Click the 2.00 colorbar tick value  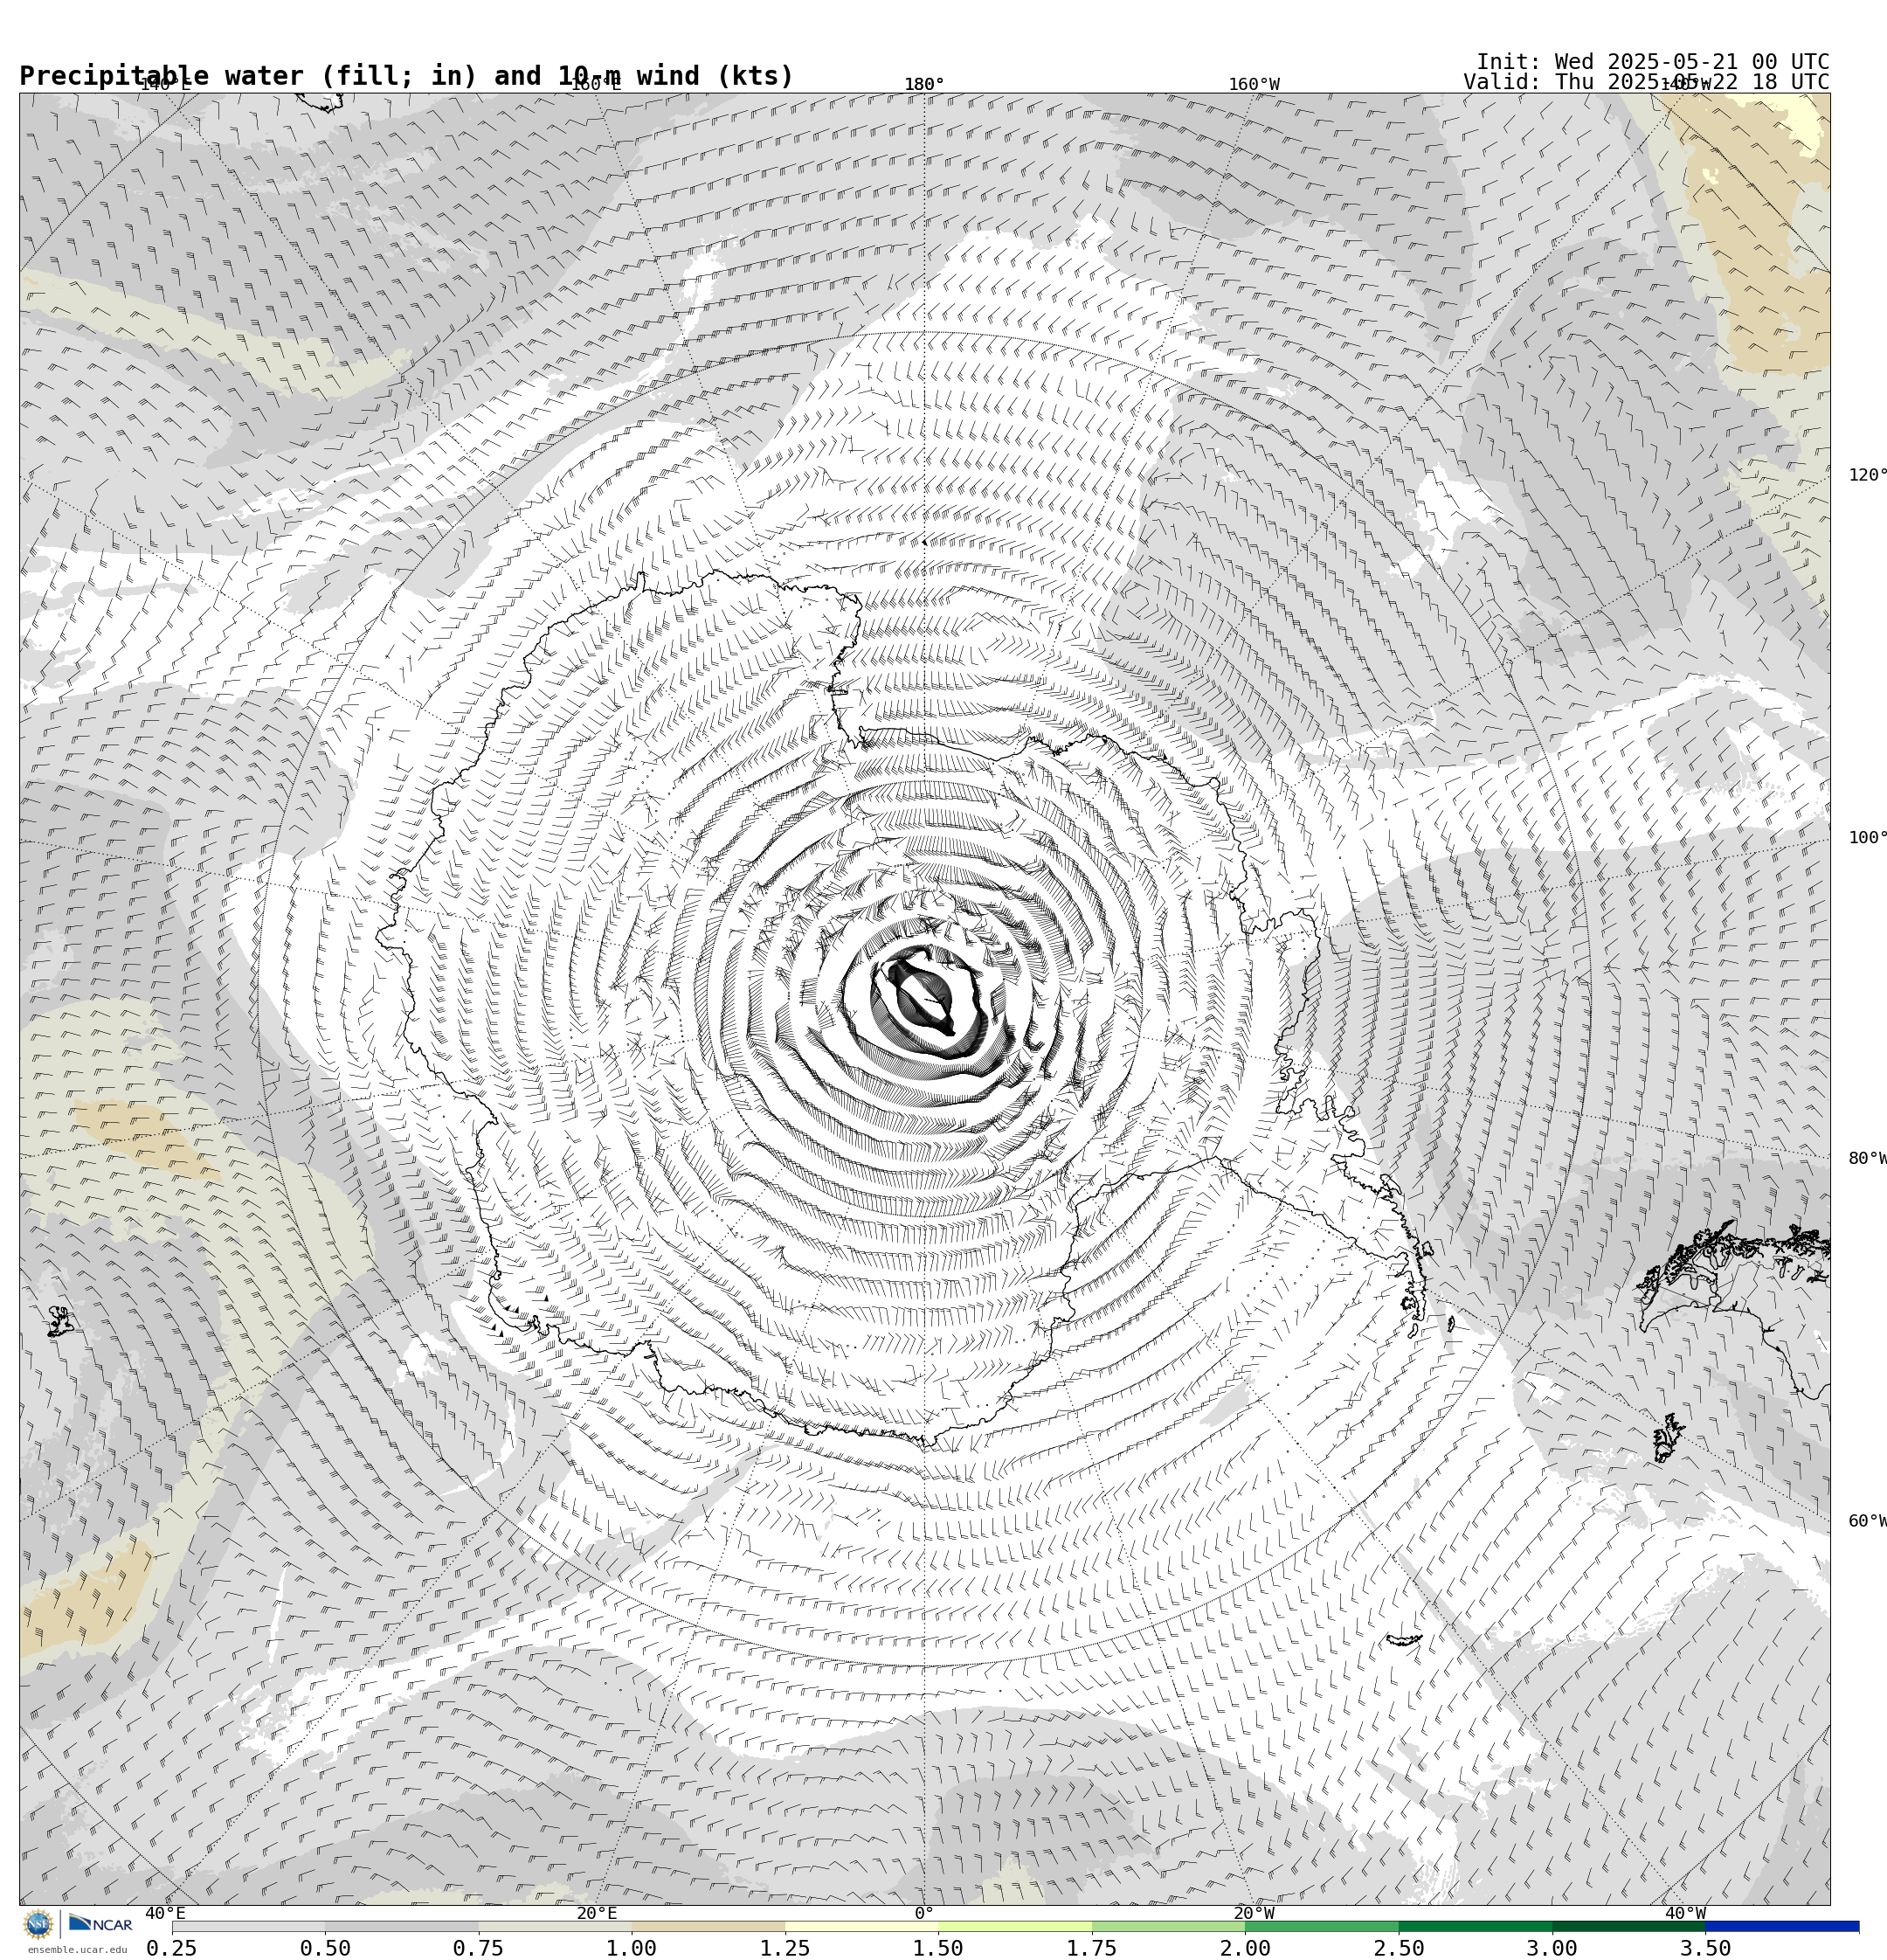coord(1245,1948)
